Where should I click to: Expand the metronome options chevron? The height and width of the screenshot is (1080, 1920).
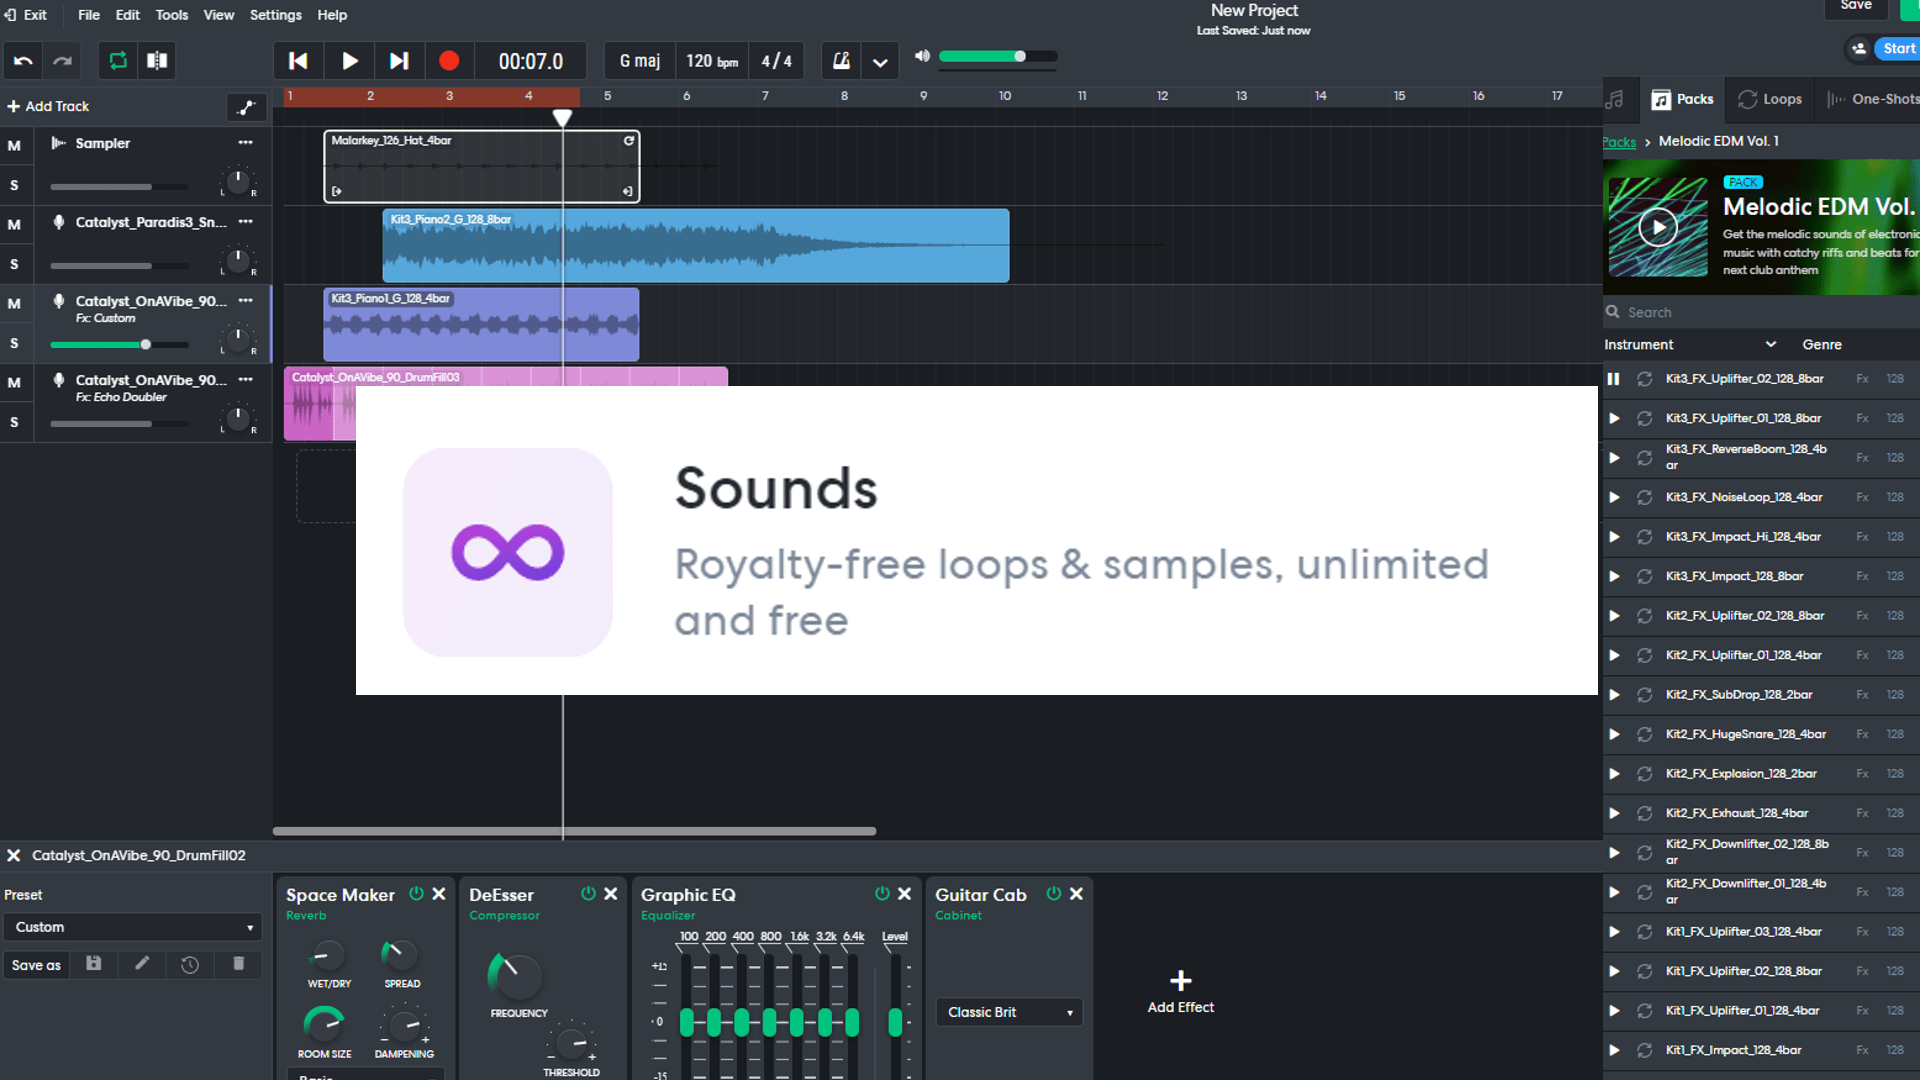(880, 62)
